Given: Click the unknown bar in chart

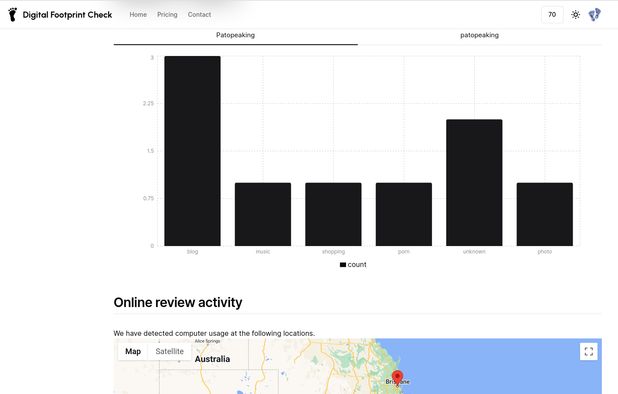Looking at the screenshot, I should pyautogui.click(x=474, y=182).
